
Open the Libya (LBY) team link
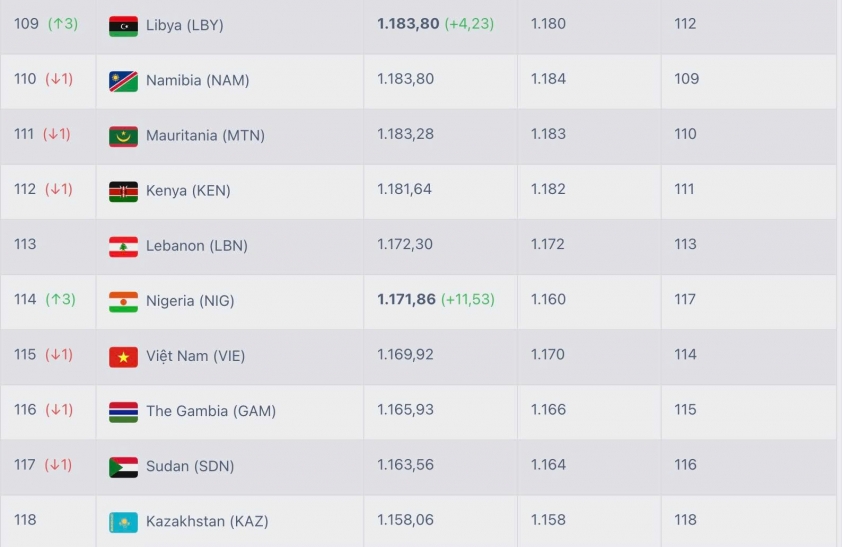(x=184, y=25)
